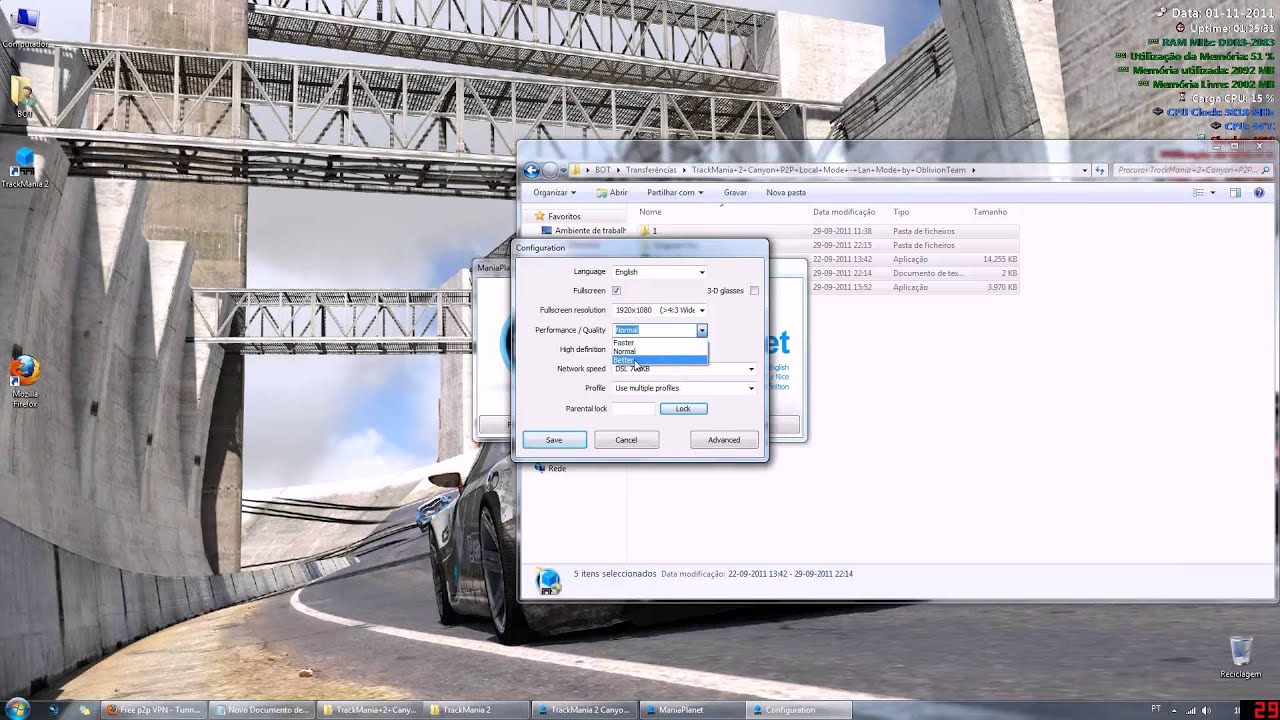
Task: Open the Network speed dropdown
Action: [684, 369]
